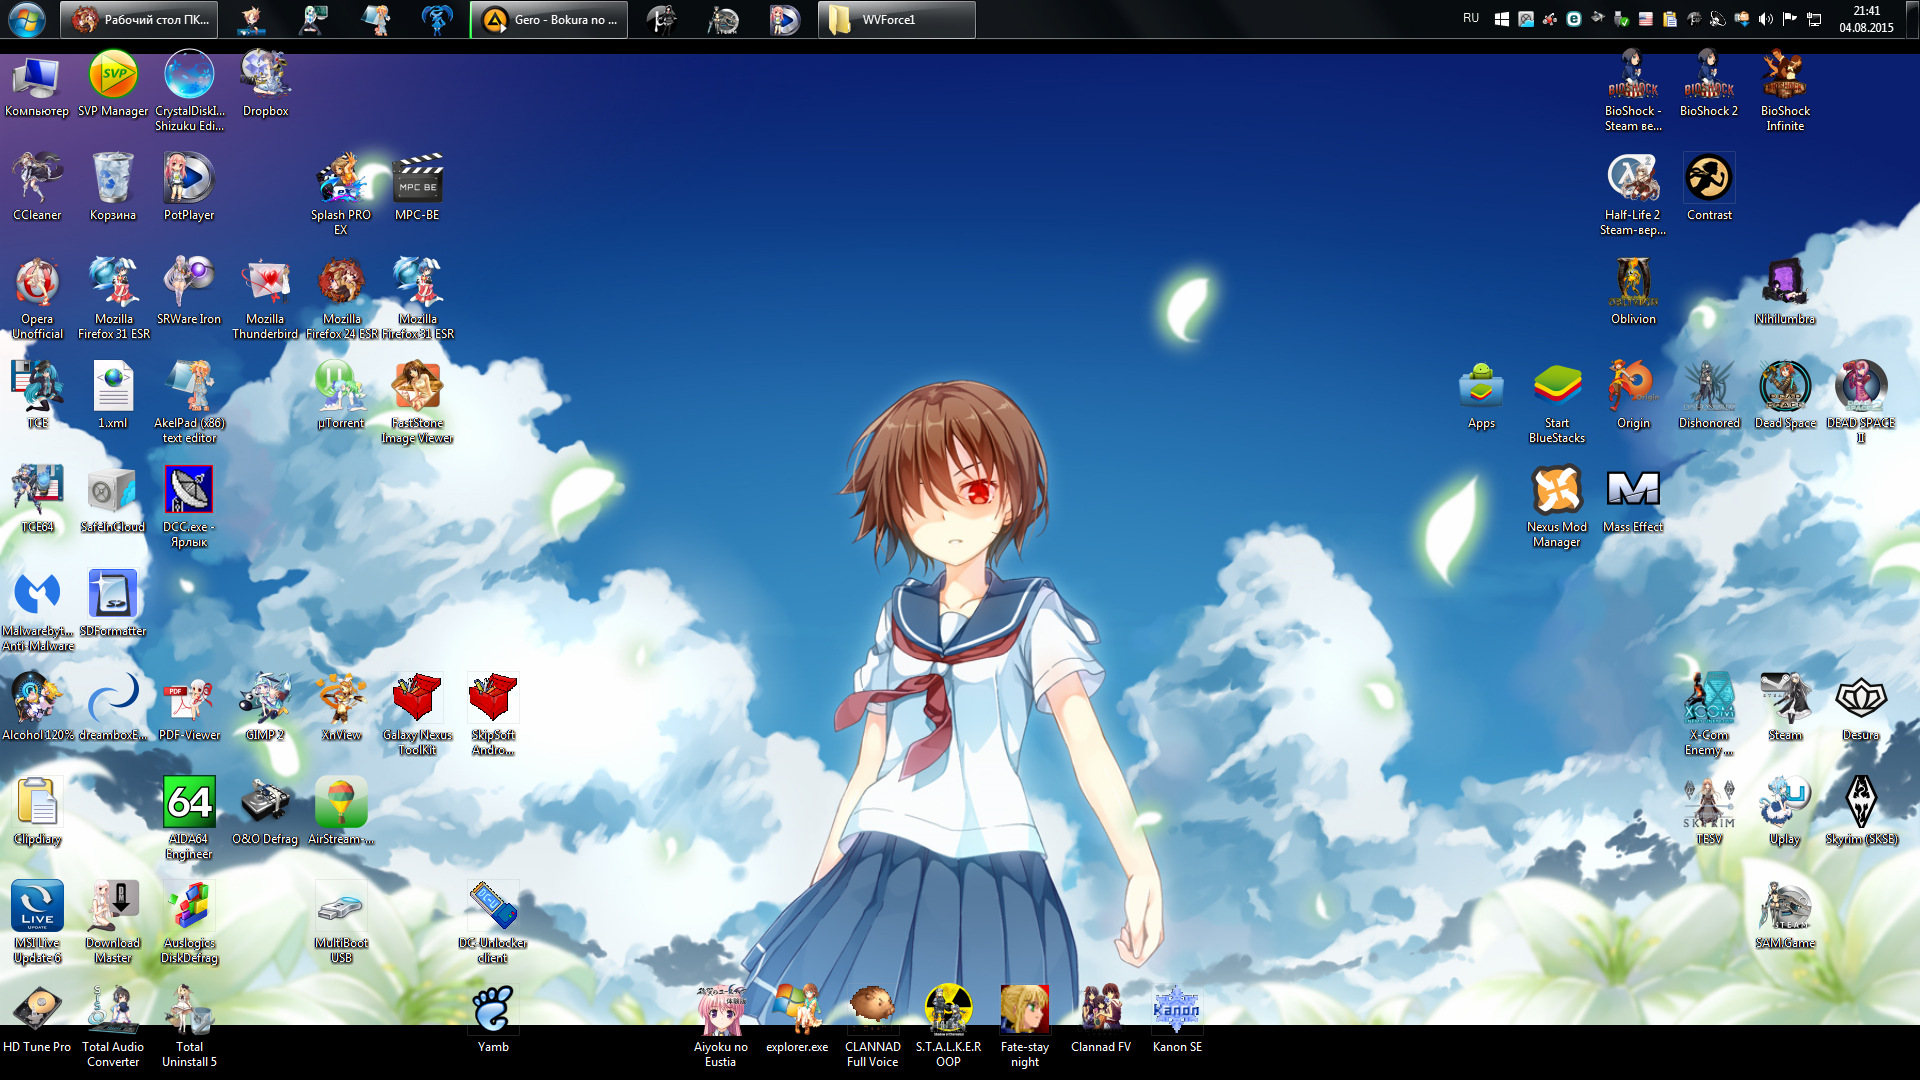Screen dimensions: 1920x1080
Task: Open WVForce1 folder taskbar button
Action: [x=897, y=19]
